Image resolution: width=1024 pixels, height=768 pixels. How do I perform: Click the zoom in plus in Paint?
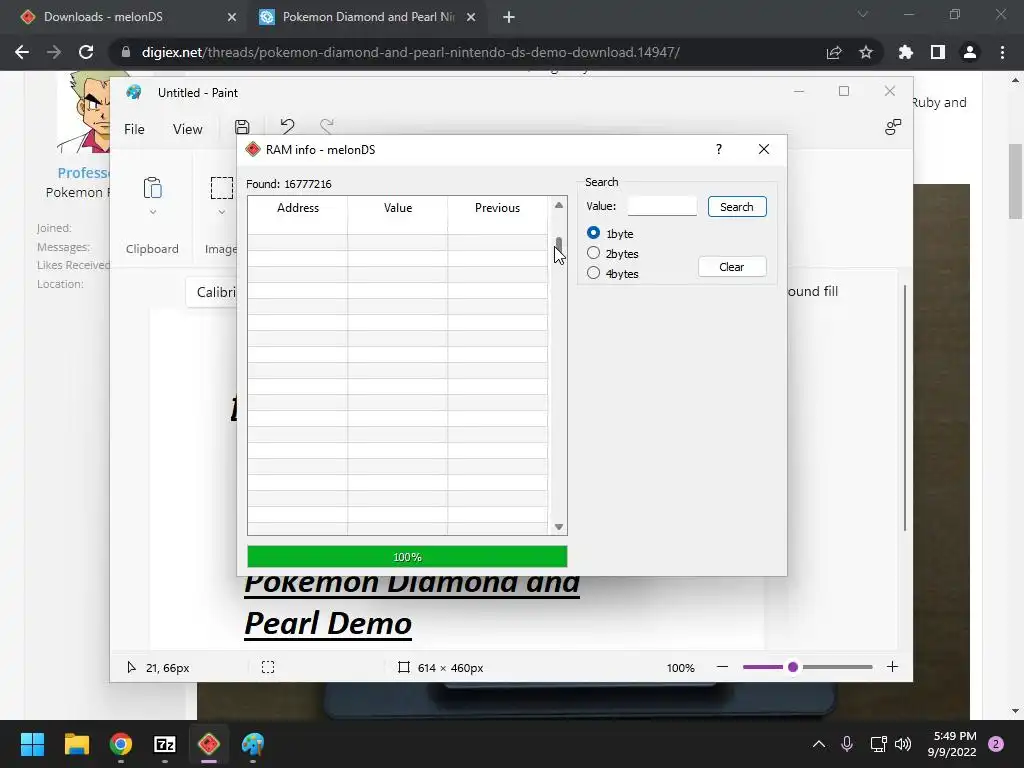pyautogui.click(x=892, y=667)
